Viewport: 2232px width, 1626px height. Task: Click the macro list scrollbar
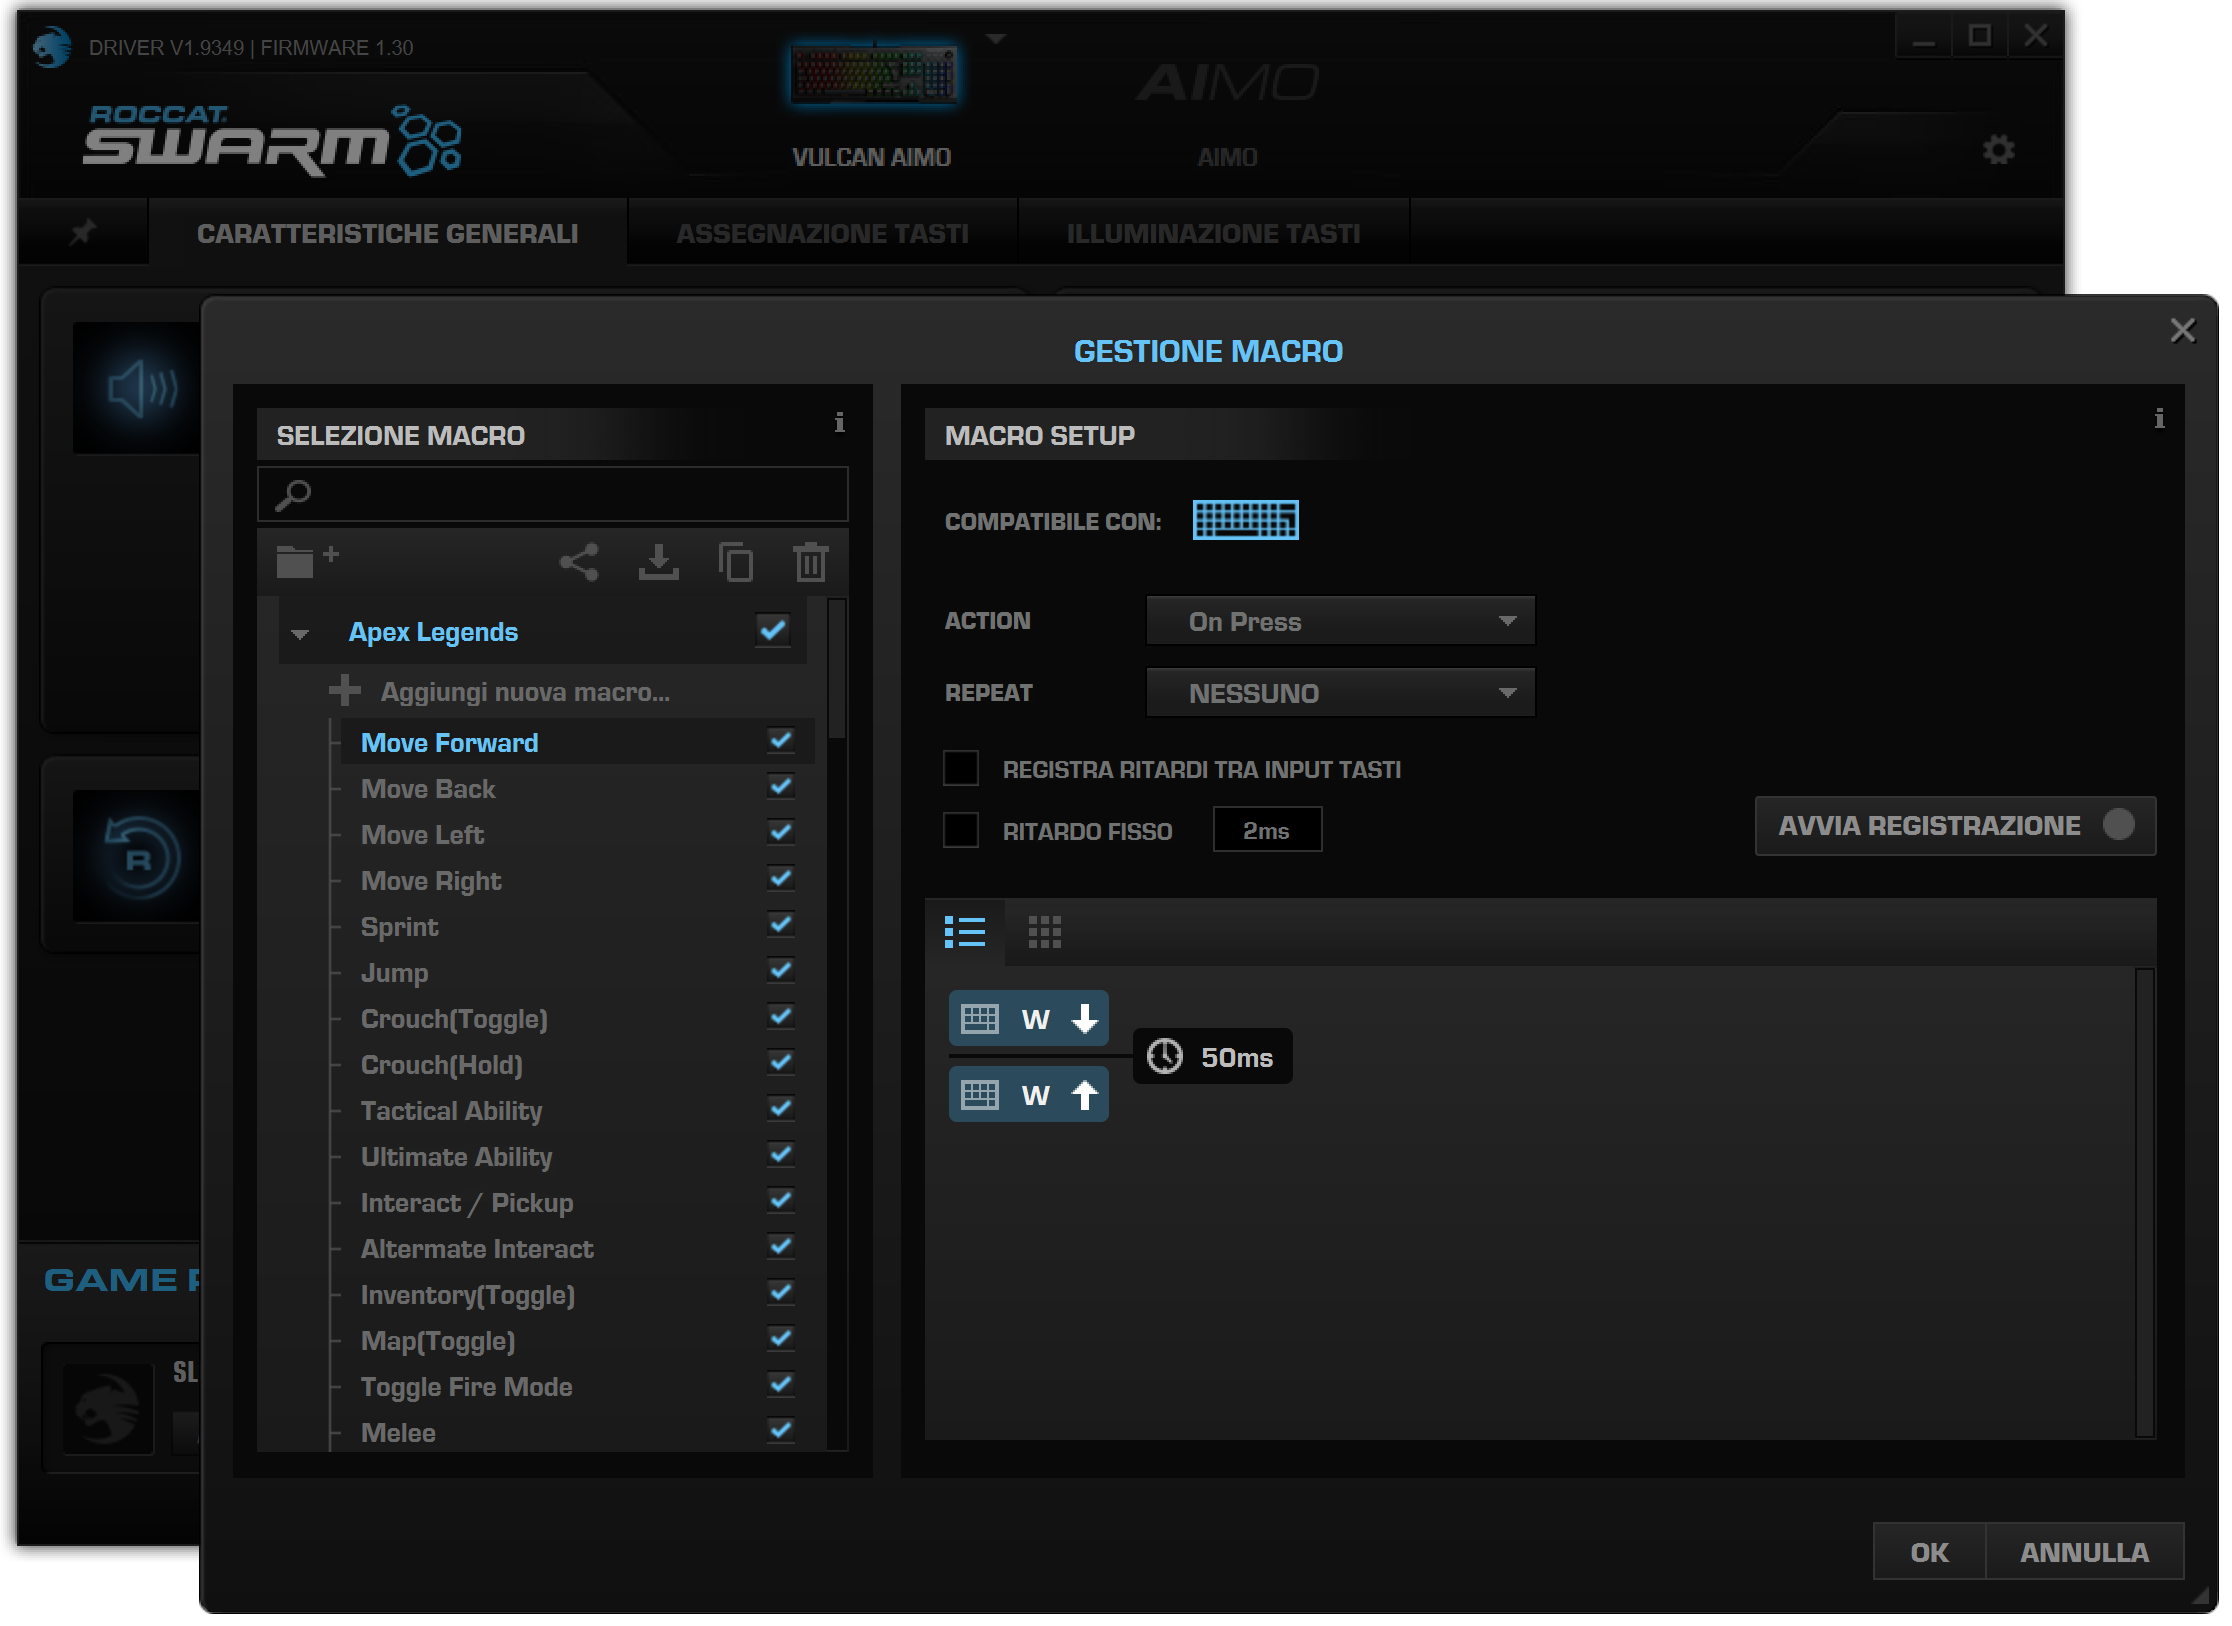[x=837, y=668]
